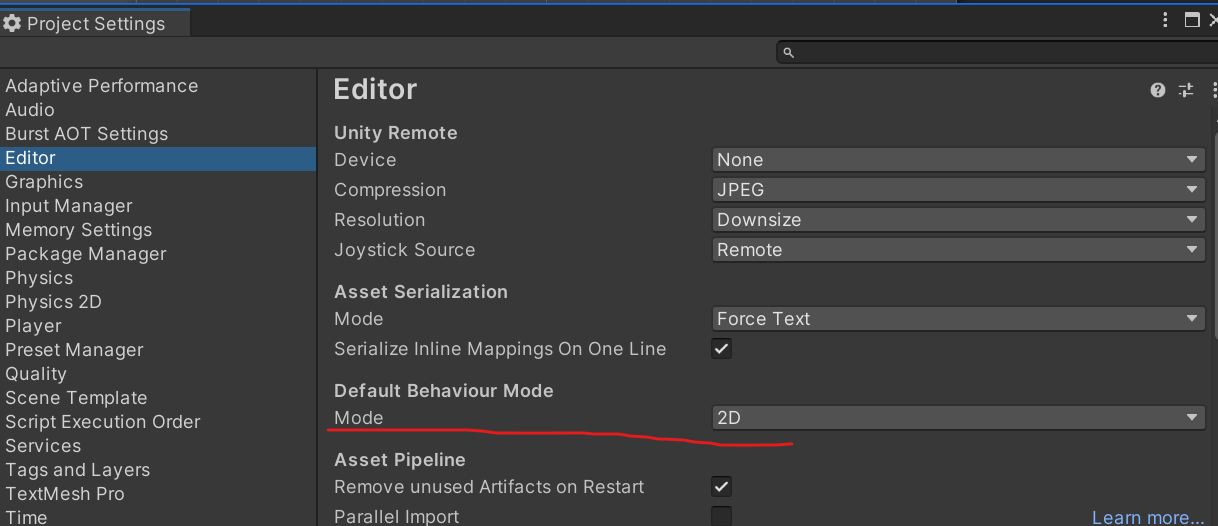Select the Audio settings category
The width and height of the screenshot is (1218, 526).
(158, 110)
